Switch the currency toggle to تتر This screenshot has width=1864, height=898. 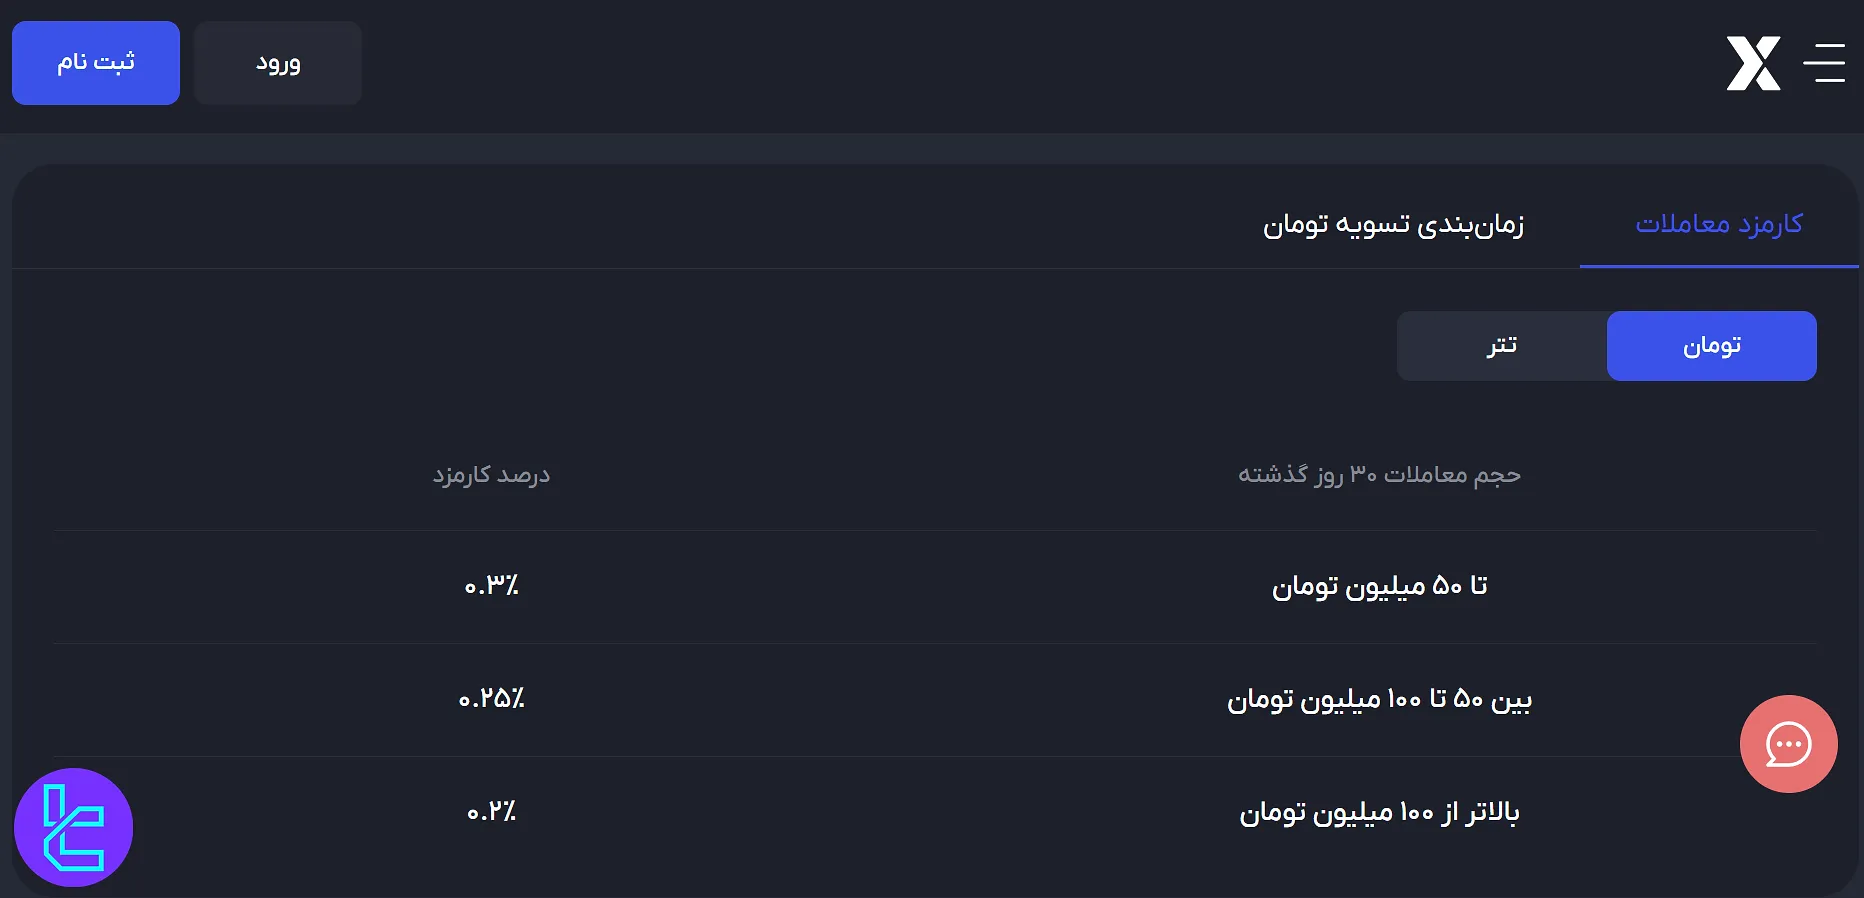click(x=1501, y=345)
